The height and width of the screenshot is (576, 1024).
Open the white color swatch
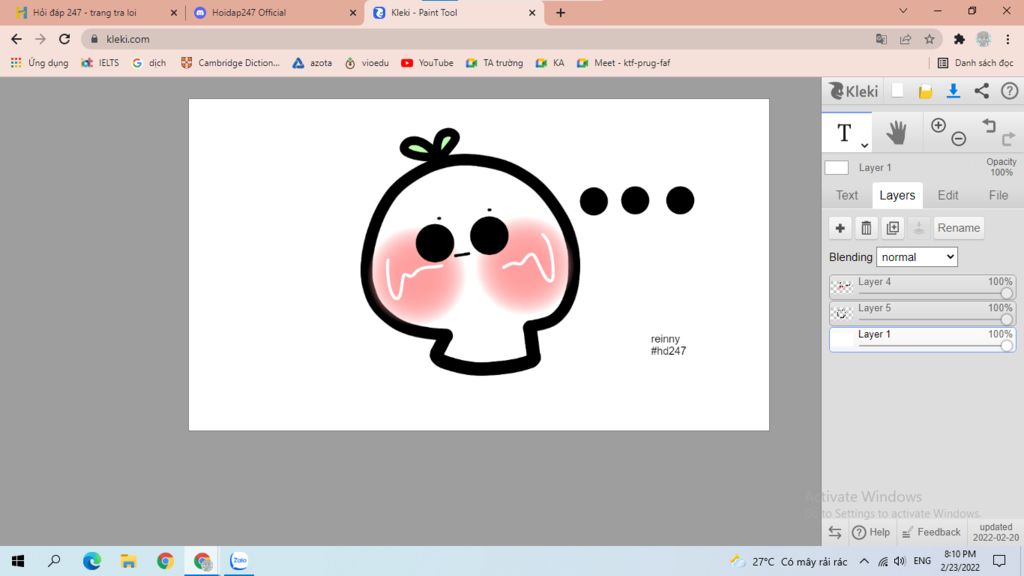tap(837, 167)
